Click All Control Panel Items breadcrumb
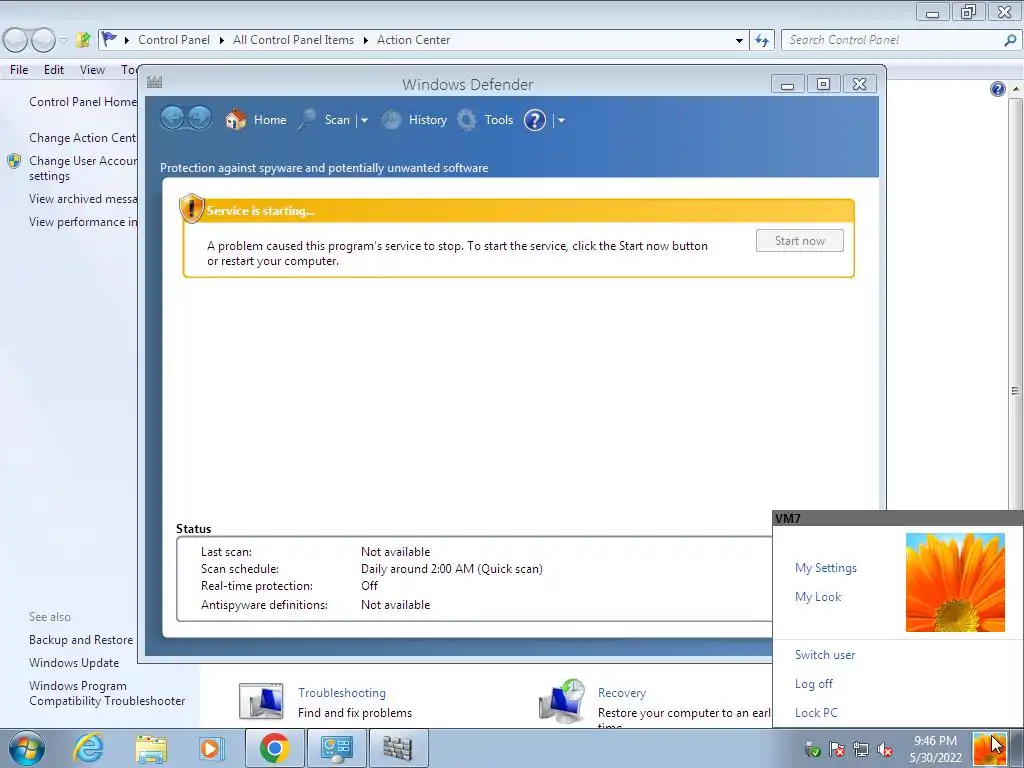 coord(293,40)
